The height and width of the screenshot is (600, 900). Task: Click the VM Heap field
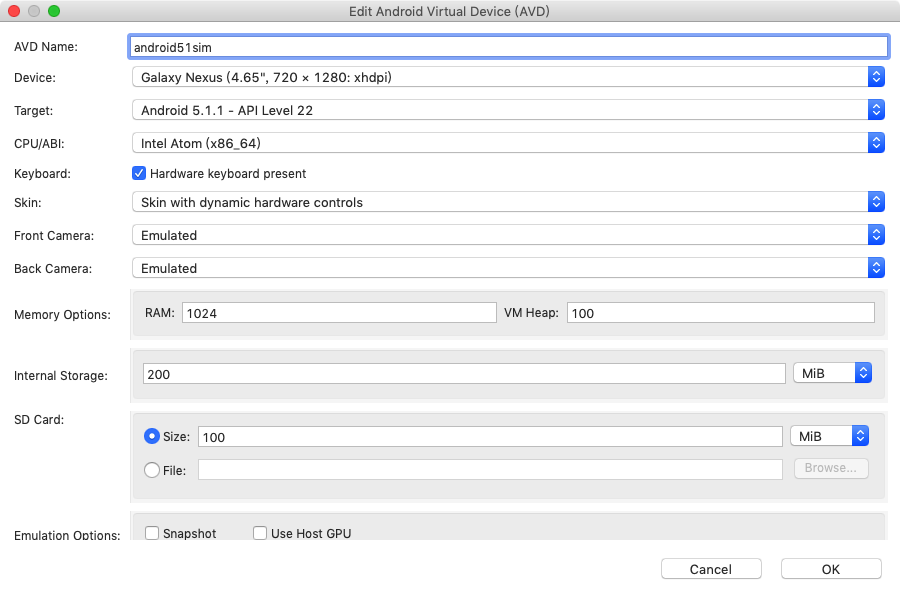click(x=720, y=313)
